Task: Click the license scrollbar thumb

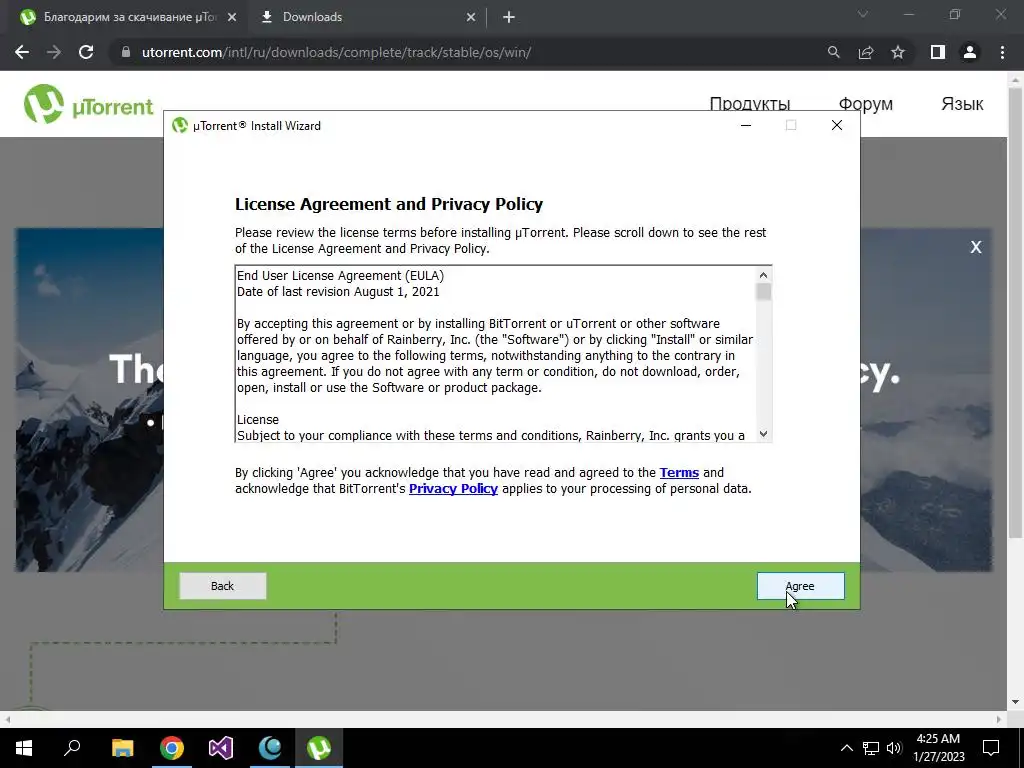Action: point(763,291)
